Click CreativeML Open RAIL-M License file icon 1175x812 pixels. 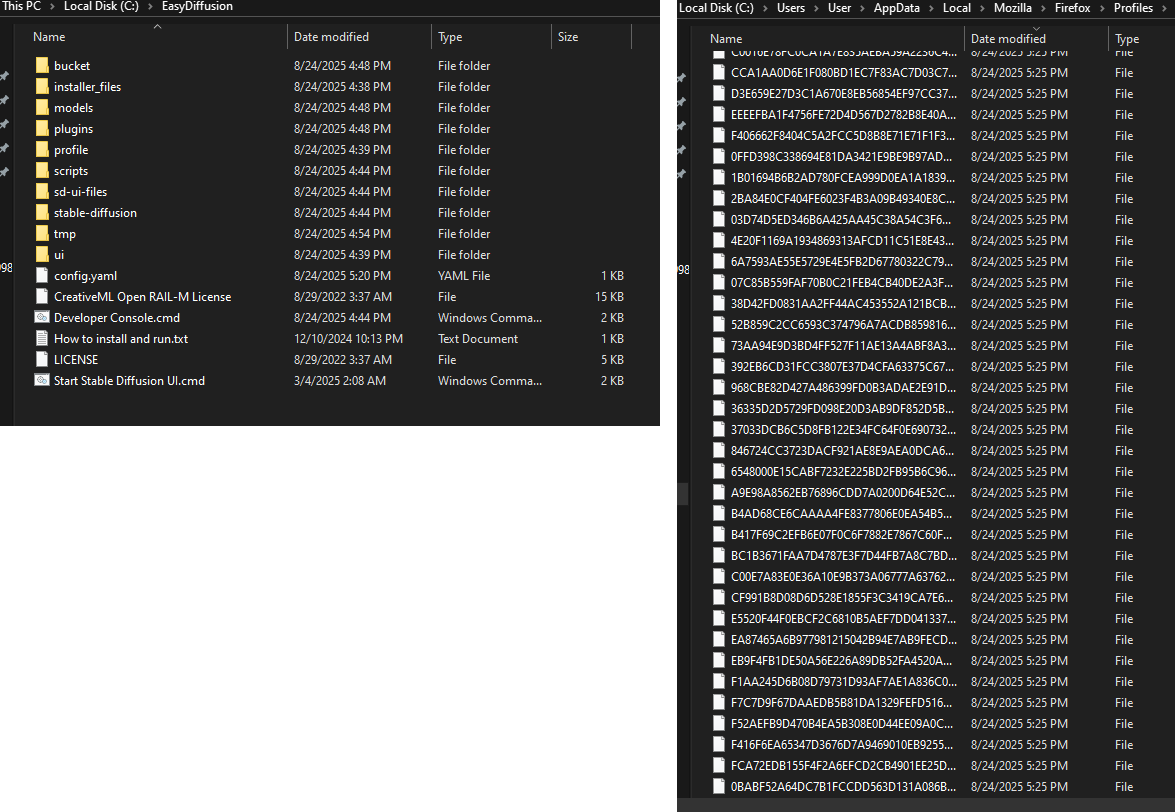click(x=42, y=297)
